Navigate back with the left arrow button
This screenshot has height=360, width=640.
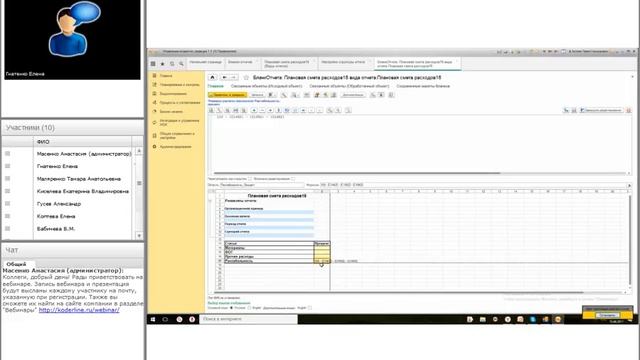click(x=224, y=77)
